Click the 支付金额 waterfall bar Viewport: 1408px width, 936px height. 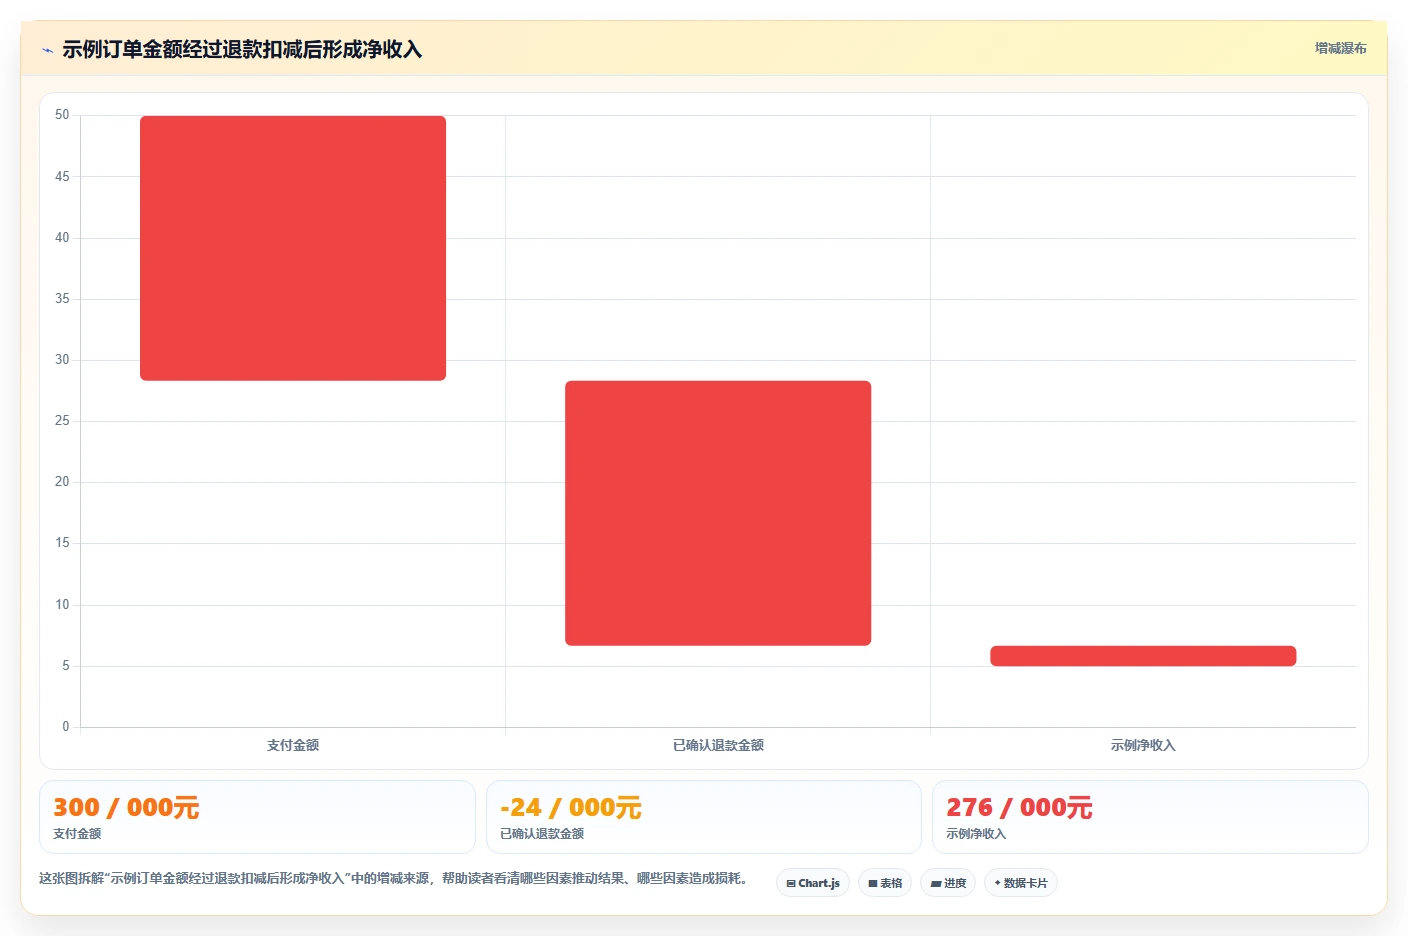tap(293, 248)
